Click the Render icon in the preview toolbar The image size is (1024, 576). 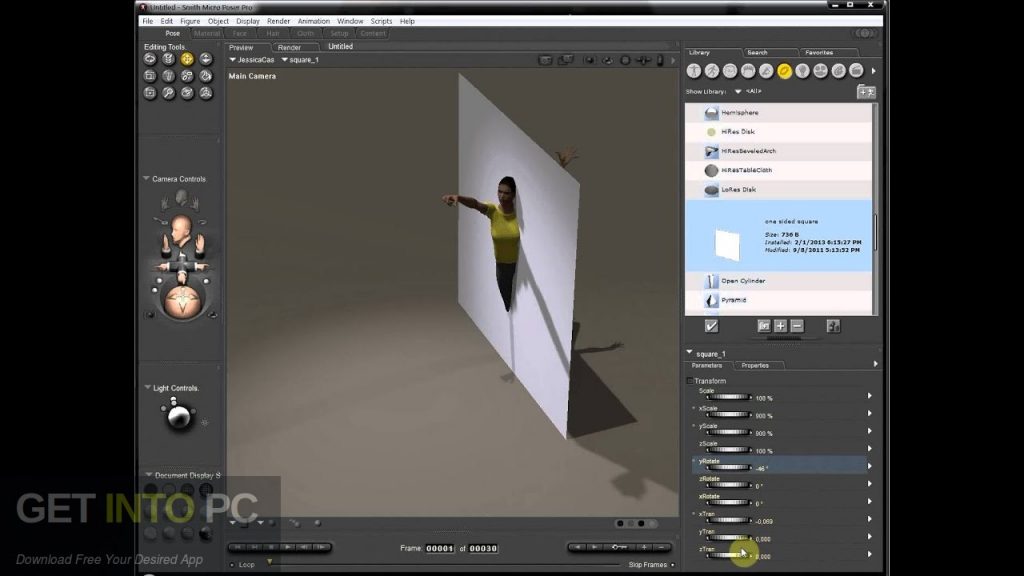pos(545,60)
